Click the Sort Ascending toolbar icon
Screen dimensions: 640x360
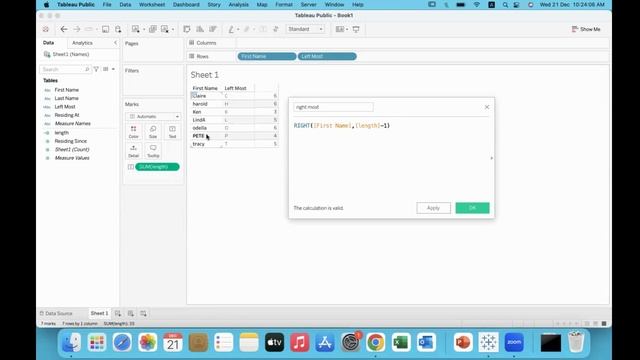[200, 29]
